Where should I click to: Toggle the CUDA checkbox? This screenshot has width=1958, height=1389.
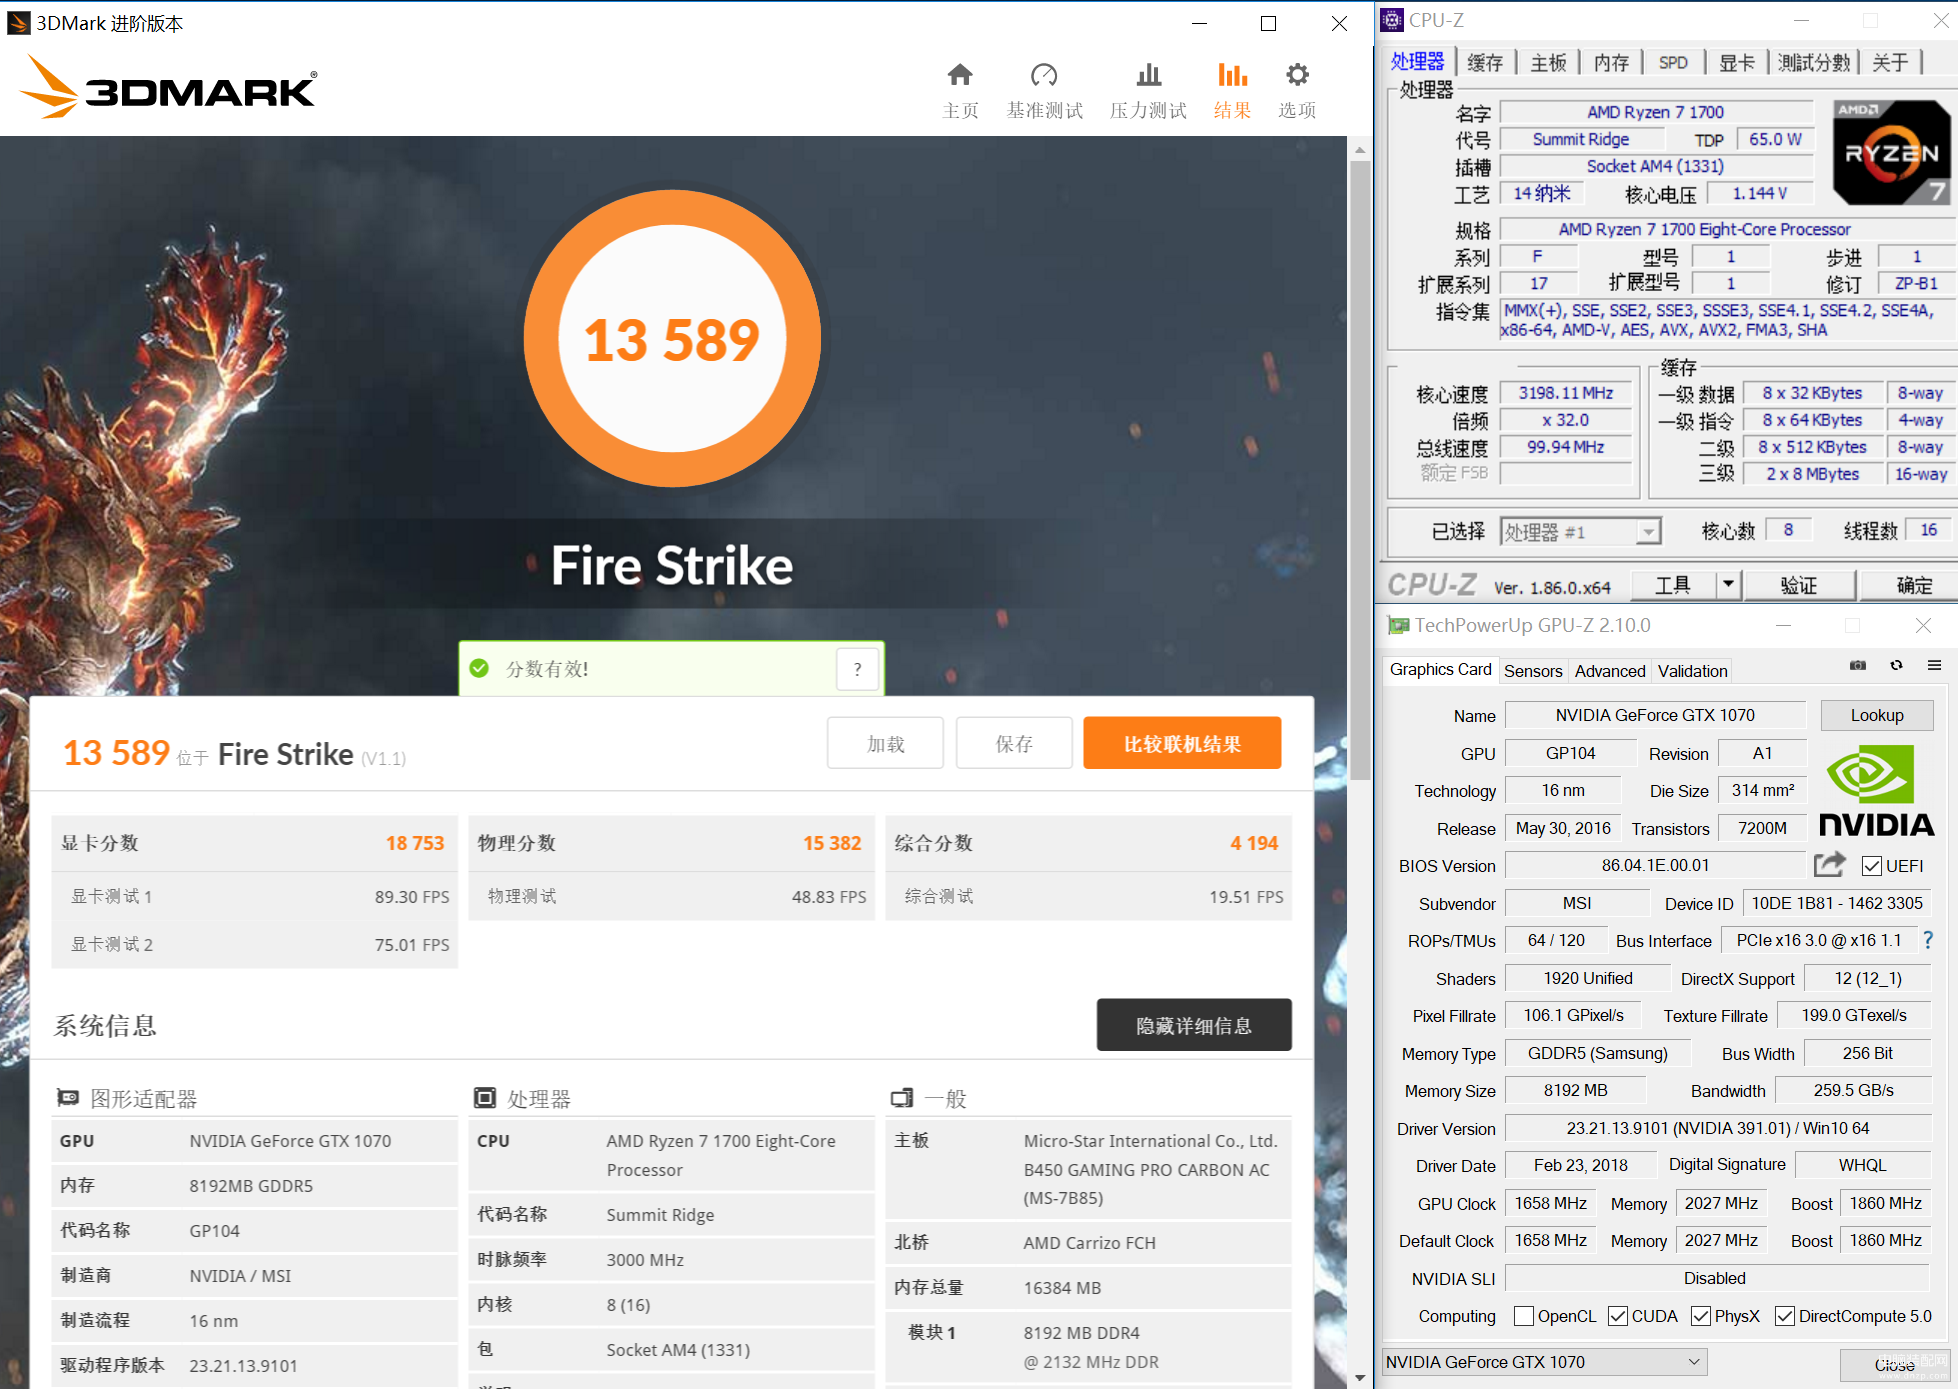click(x=1617, y=1316)
